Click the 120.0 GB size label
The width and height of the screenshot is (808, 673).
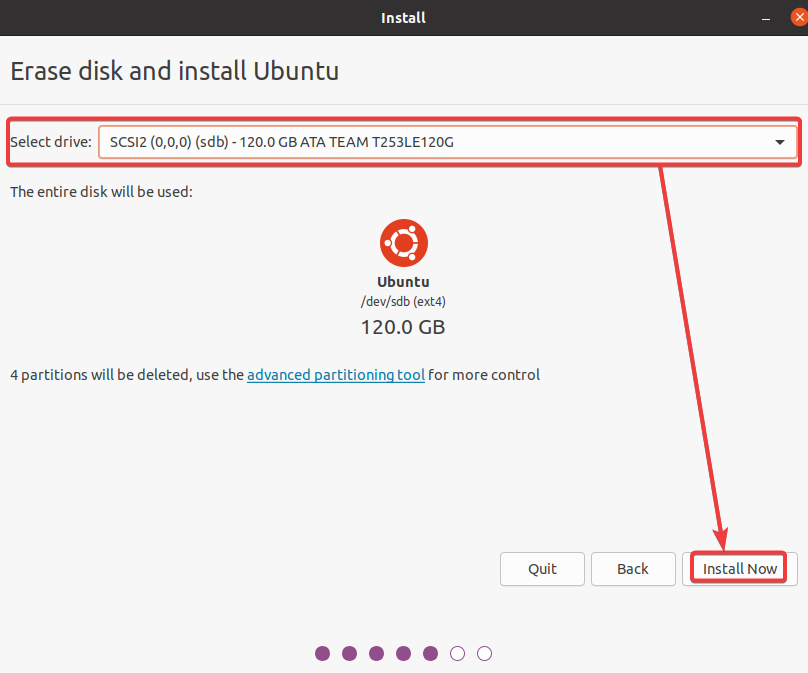(x=403, y=327)
